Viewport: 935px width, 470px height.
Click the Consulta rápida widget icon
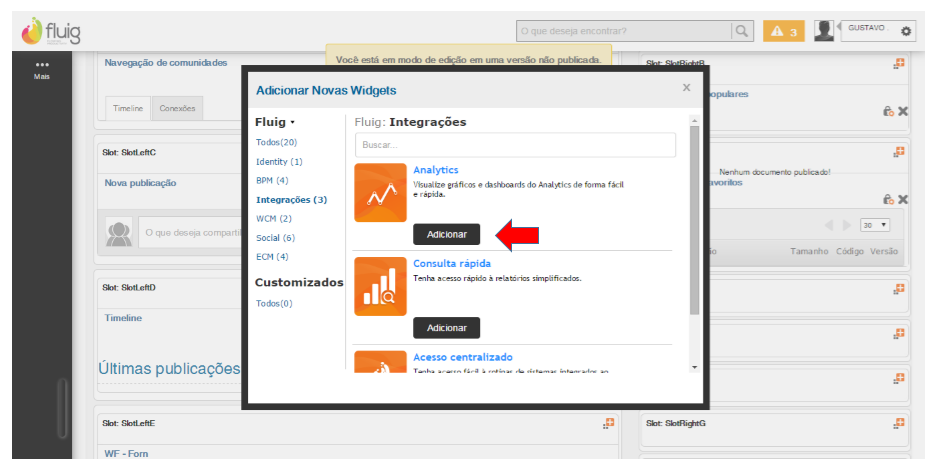(380, 286)
